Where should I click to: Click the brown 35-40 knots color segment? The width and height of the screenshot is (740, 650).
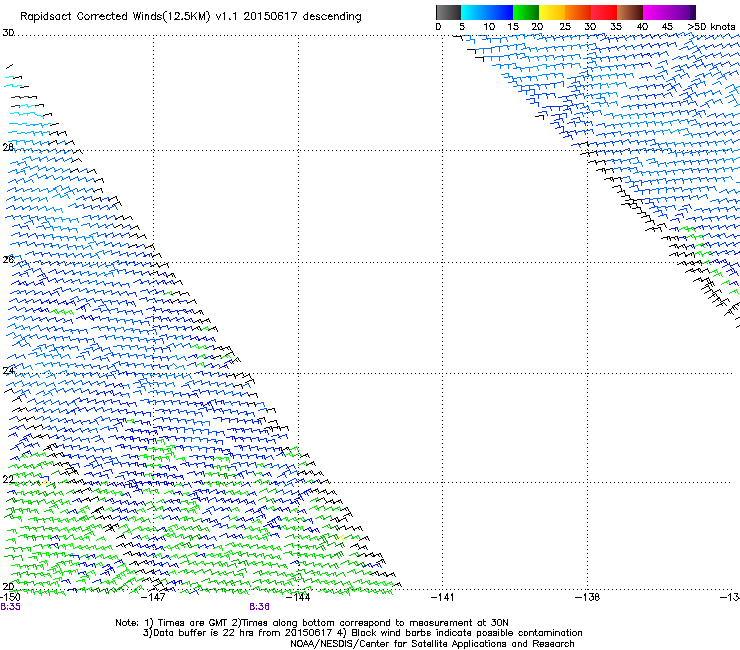tap(630, 12)
